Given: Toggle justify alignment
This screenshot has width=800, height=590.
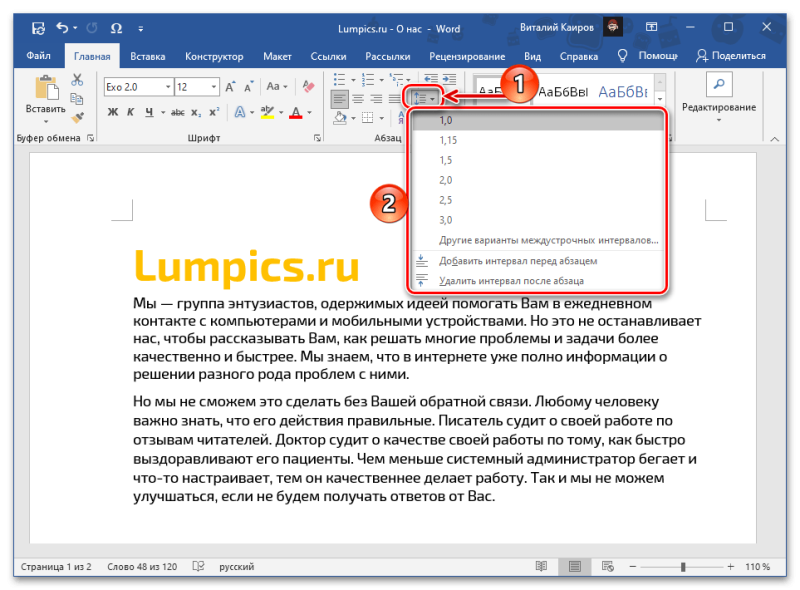Looking at the screenshot, I should click(394, 99).
